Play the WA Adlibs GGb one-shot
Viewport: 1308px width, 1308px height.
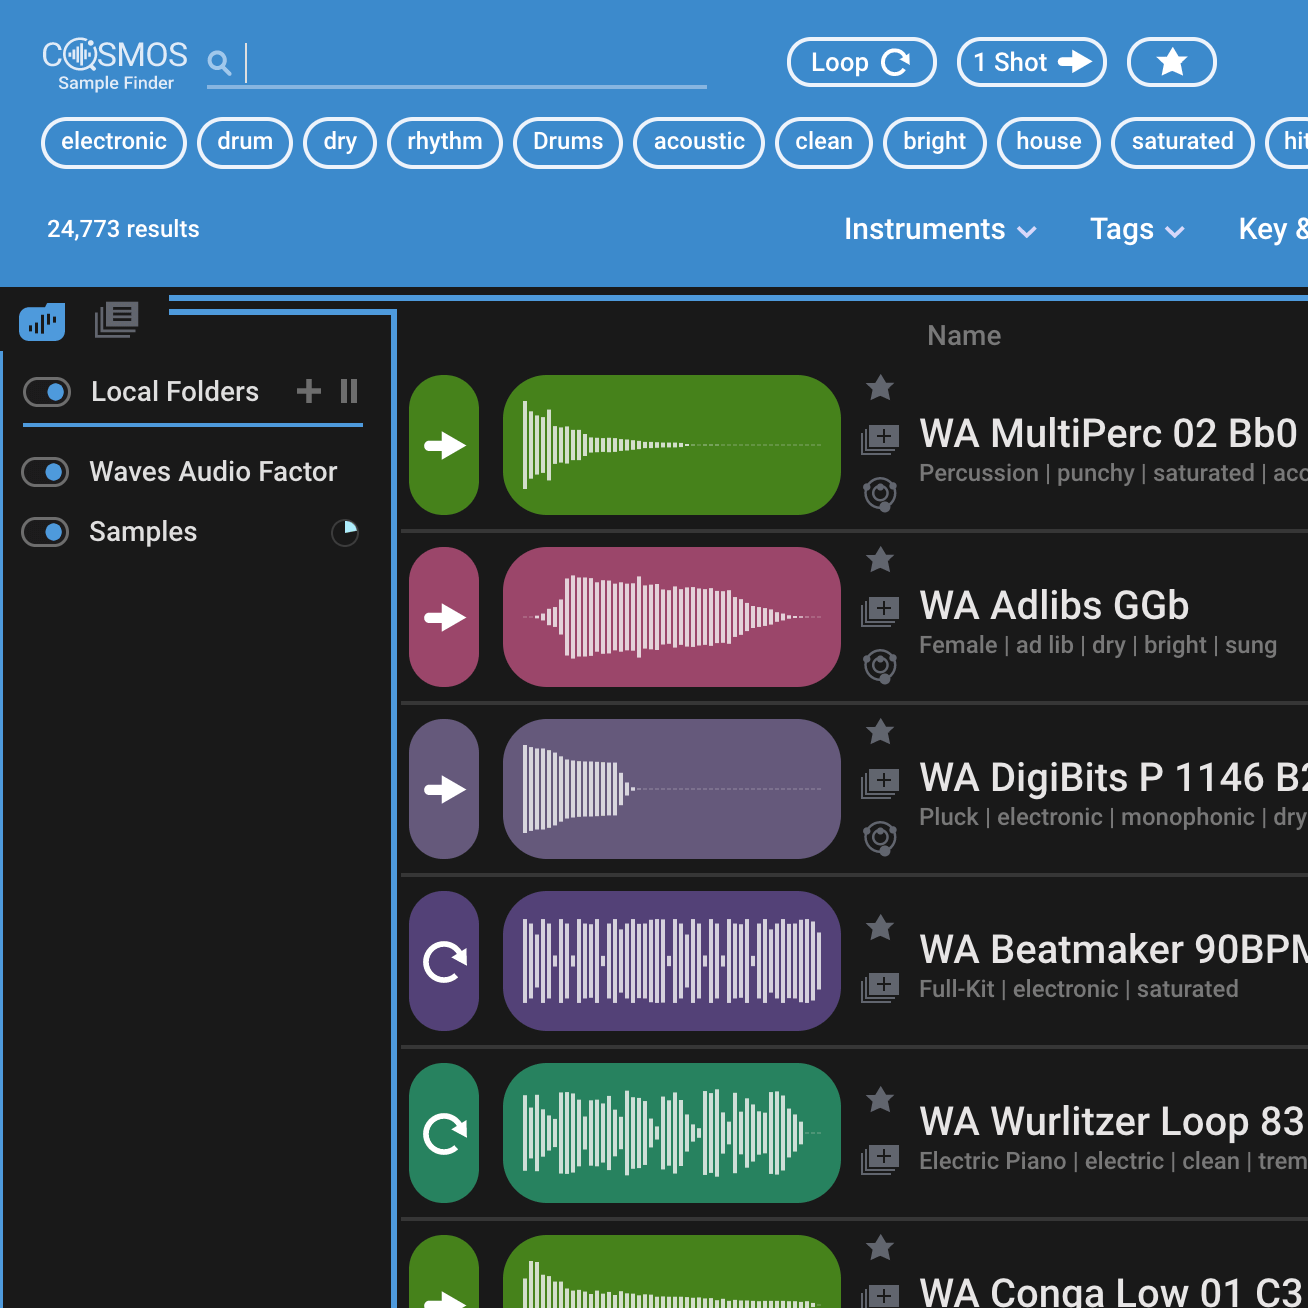pyautogui.click(x=444, y=617)
